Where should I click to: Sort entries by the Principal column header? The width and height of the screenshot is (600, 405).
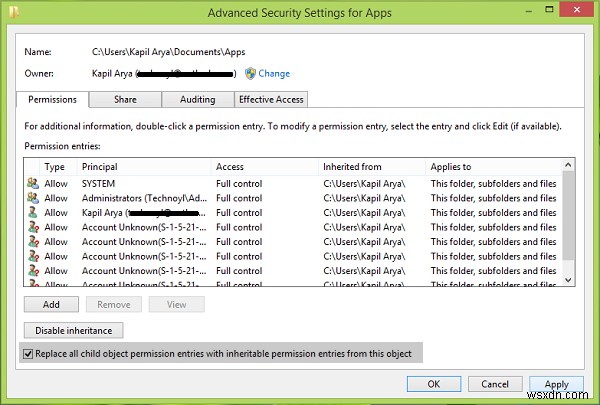(145, 167)
